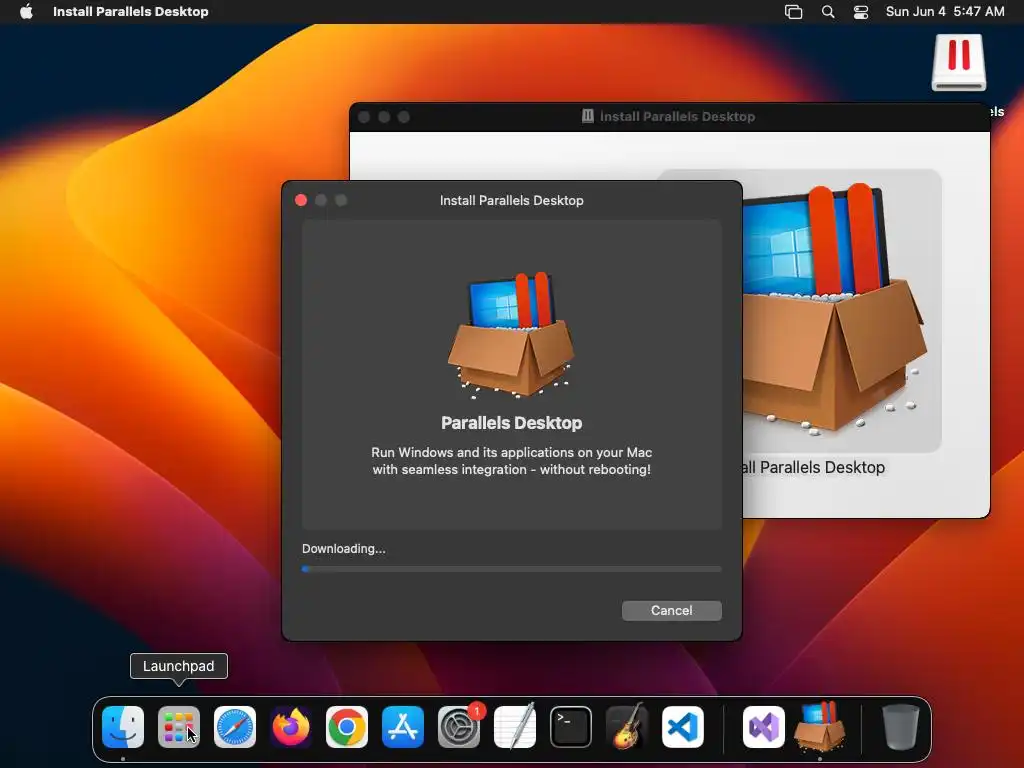Click the "Downloading..." status text
This screenshot has width=1024, height=768.
pos(344,549)
